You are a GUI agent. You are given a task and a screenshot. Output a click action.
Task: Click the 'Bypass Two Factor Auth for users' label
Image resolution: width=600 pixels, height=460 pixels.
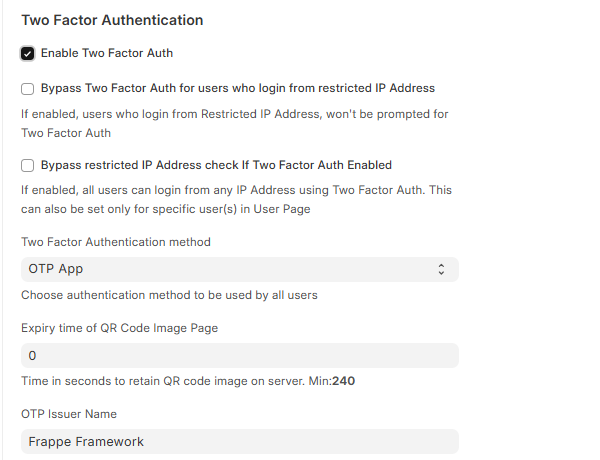(238, 88)
